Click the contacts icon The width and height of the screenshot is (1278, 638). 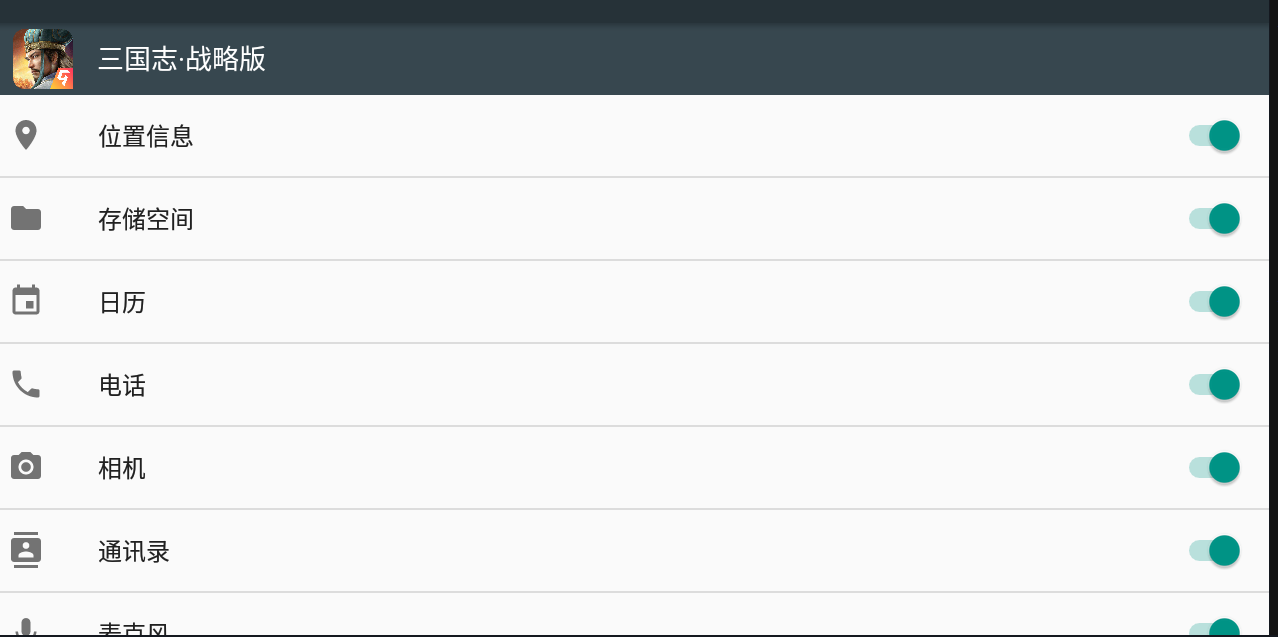[x=26, y=550]
